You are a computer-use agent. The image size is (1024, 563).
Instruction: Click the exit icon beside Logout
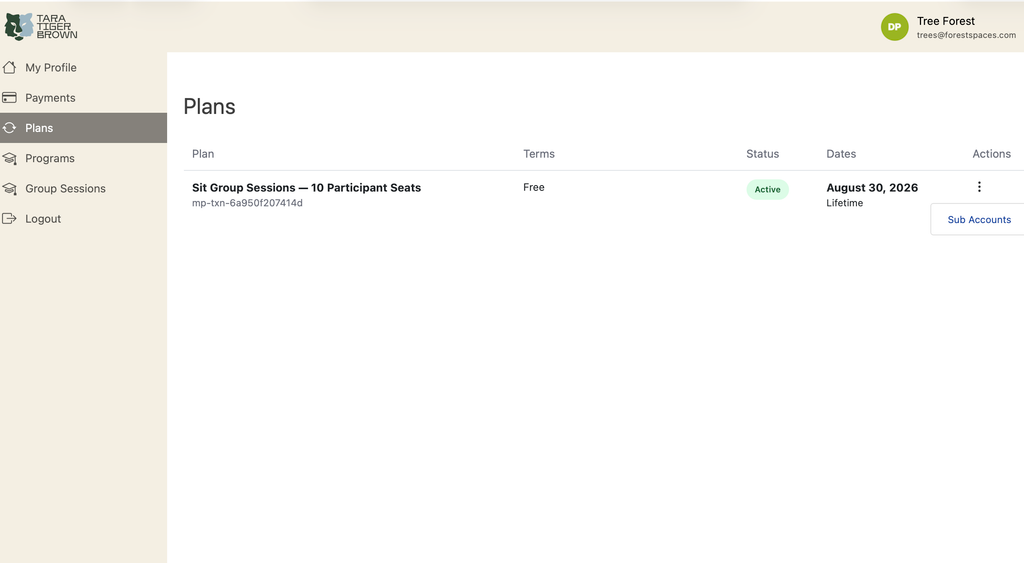coord(9,219)
